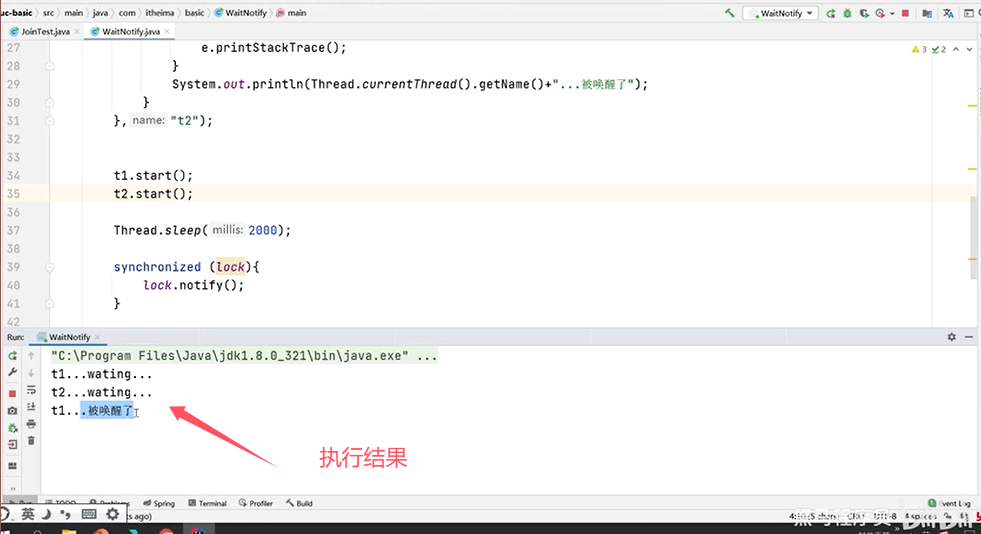This screenshot has width=981, height=534.
Task: Collapse the synchronized block at line 39
Action: pos(50,267)
